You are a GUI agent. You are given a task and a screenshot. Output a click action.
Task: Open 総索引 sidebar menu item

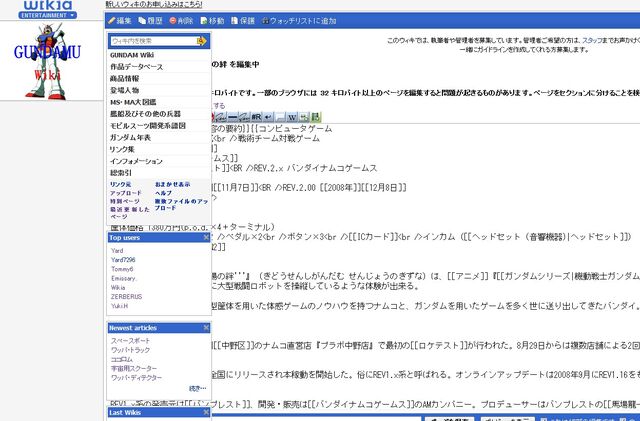pyautogui.click(x=121, y=173)
